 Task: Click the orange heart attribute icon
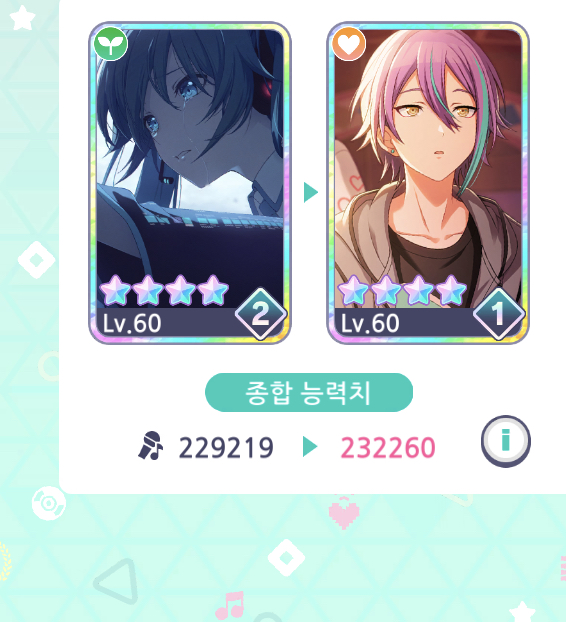tap(349, 44)
